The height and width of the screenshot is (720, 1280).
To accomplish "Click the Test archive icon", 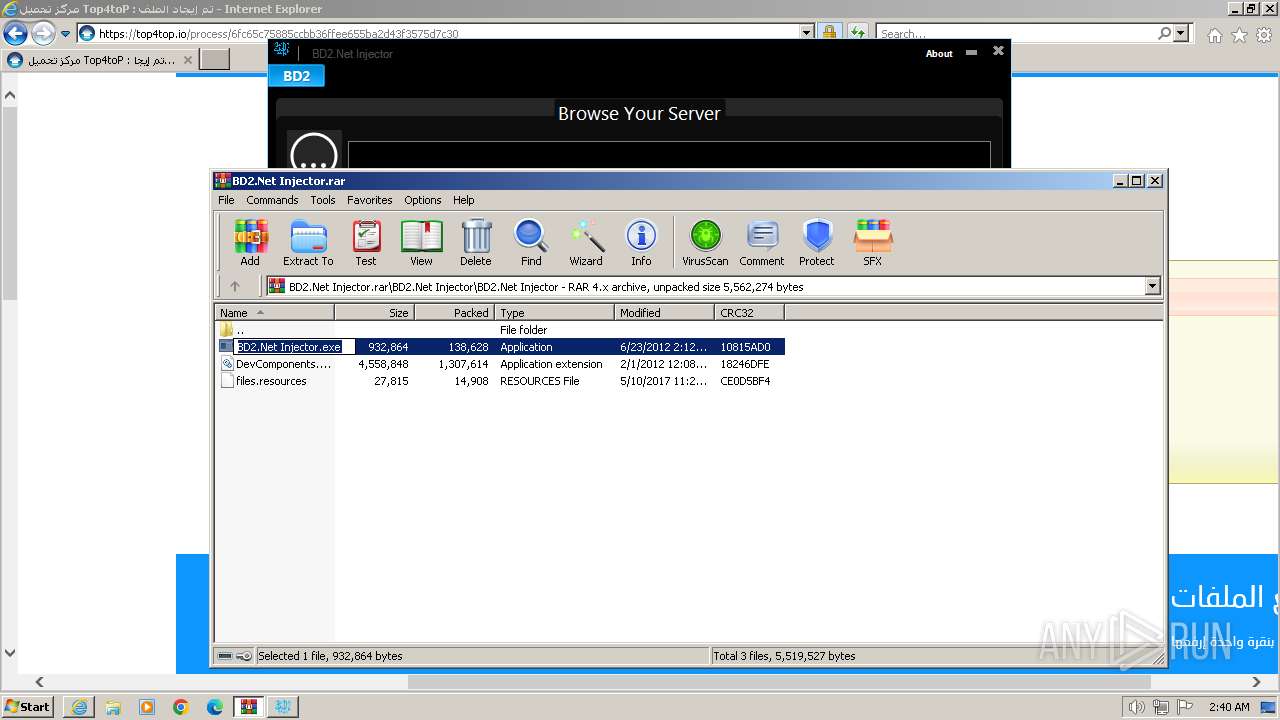I will pyautogui.click(x=366, y=243).
